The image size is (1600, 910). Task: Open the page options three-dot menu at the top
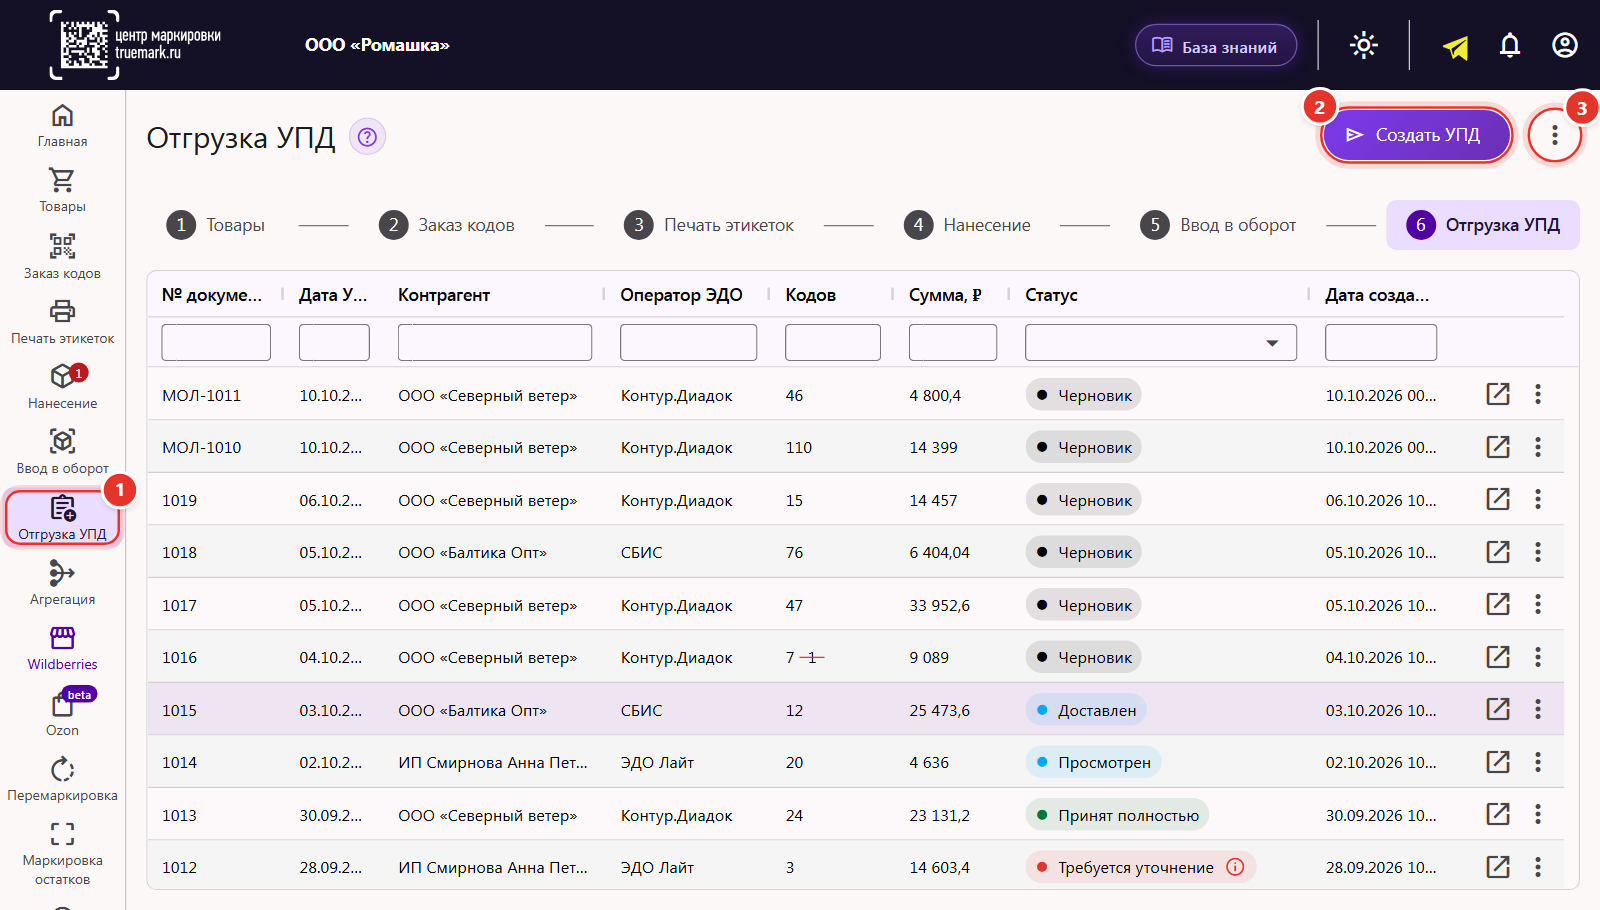[x=1554, y=135]
